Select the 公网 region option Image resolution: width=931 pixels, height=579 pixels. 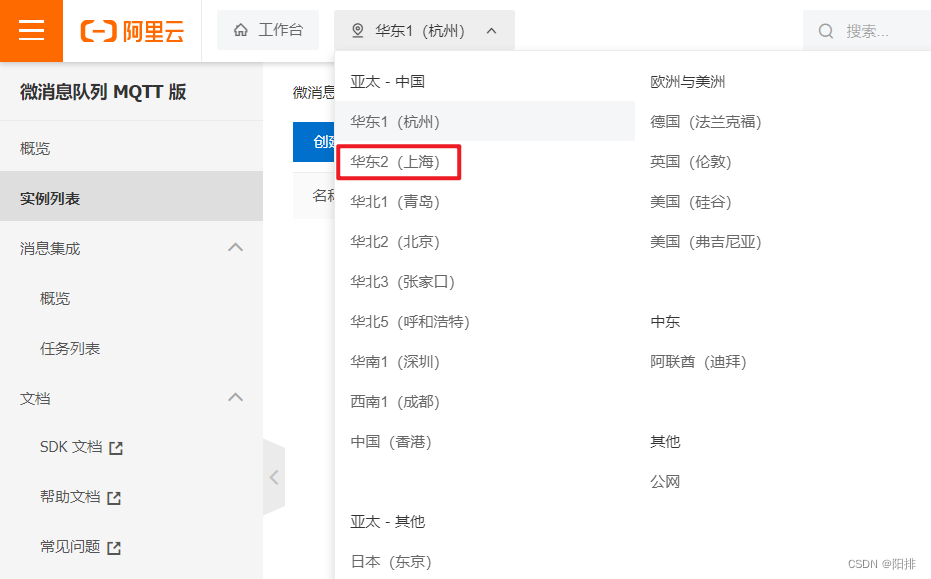point(665,481)
